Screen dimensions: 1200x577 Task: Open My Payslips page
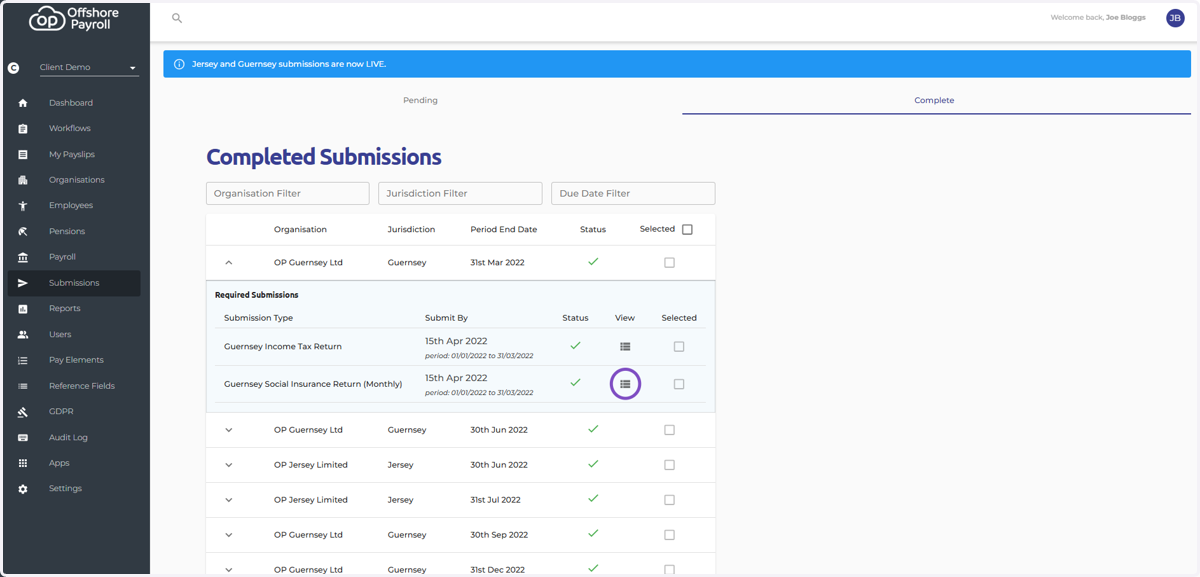72,155
